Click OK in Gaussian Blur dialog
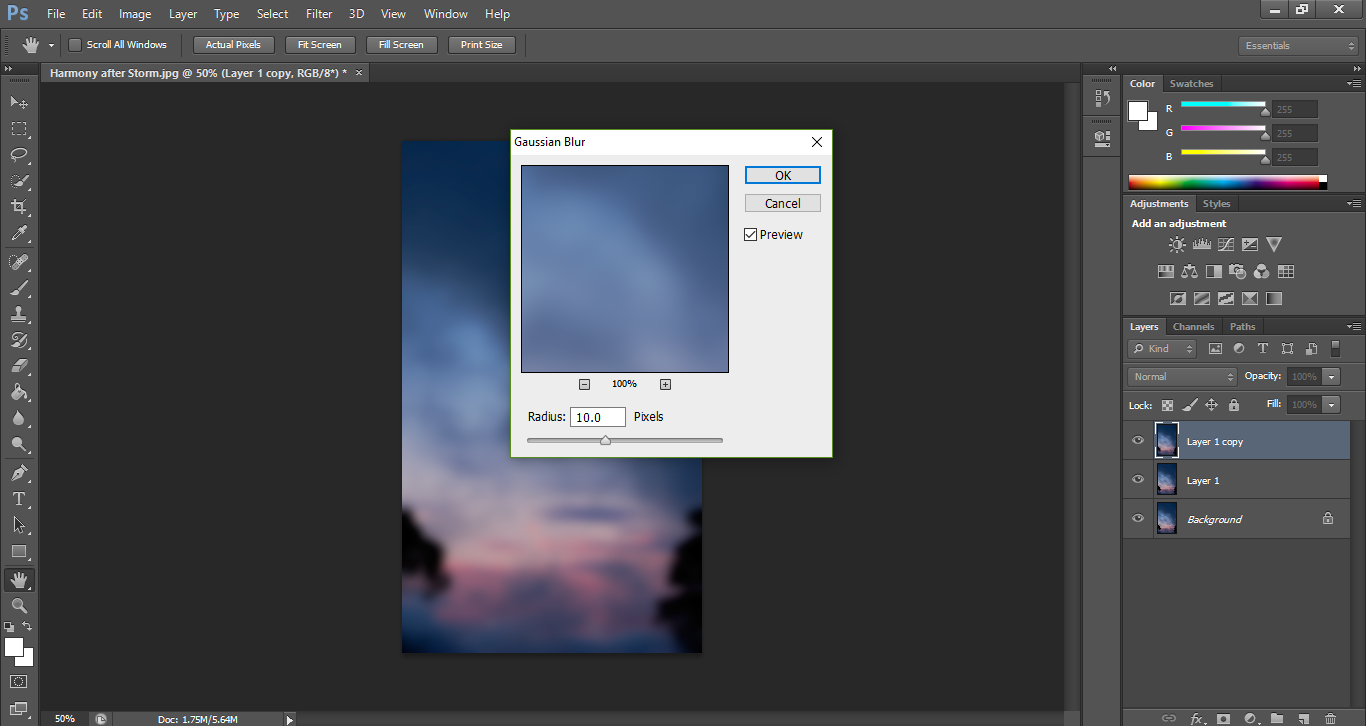1366x726 pixels. 783,175
